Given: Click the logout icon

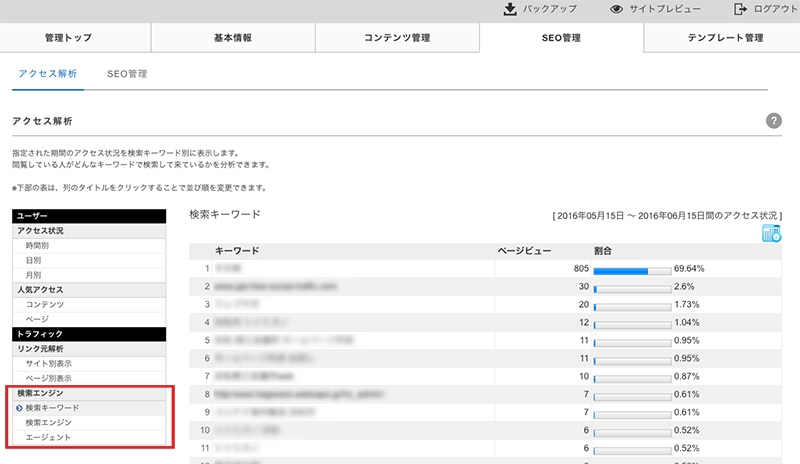Looking at the screenshot, I should pos(740,10).
